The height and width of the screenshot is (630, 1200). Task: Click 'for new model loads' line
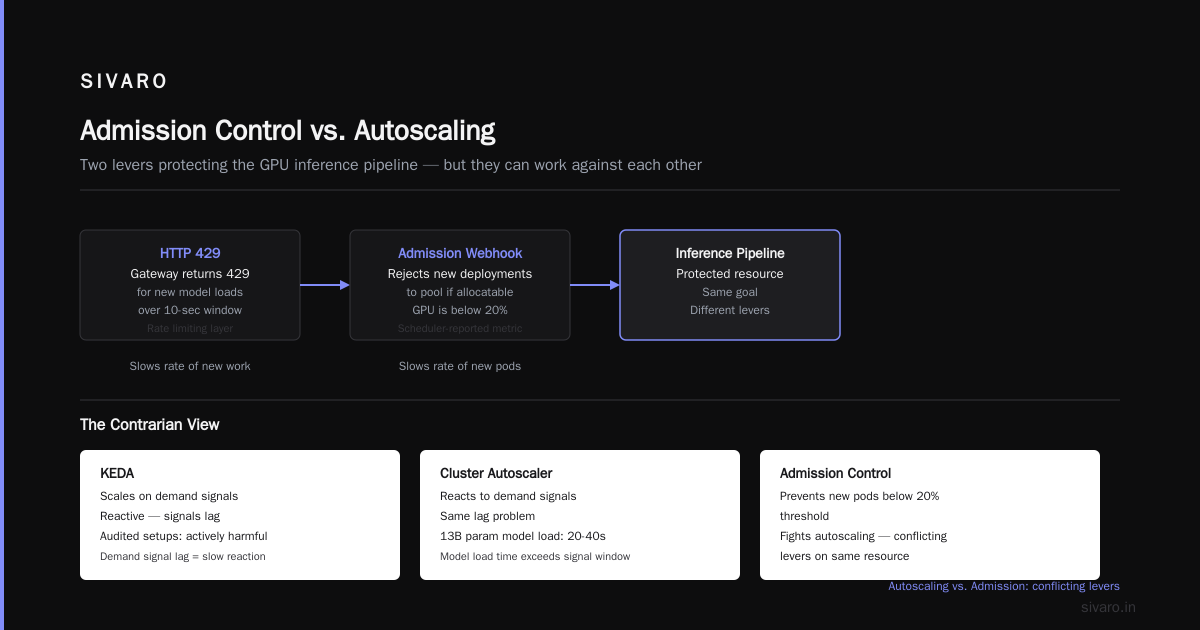190,292
